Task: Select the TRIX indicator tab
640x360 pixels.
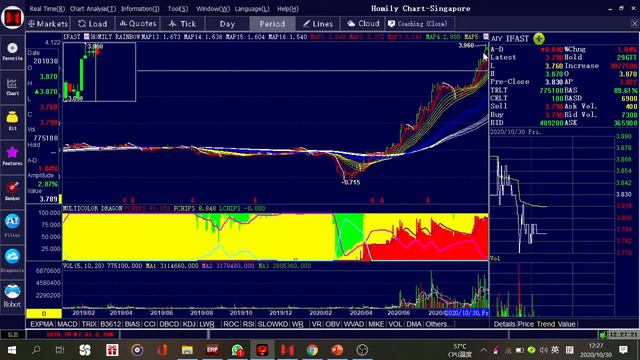Action: point(89,324)
